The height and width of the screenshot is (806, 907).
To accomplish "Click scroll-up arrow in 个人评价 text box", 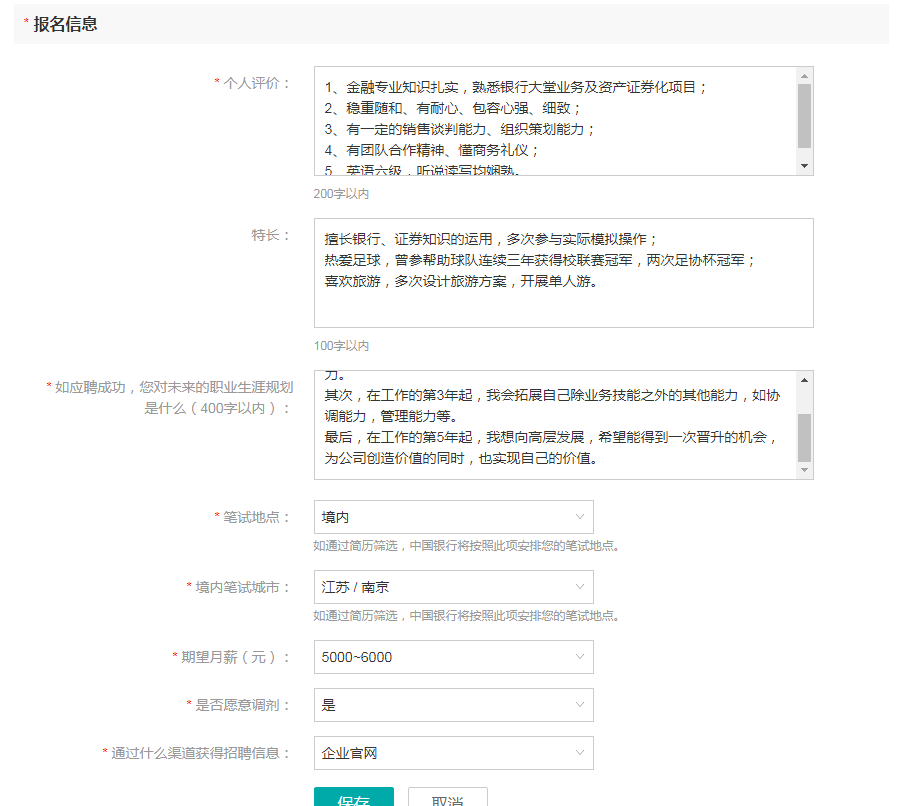I will click(x=804, y=75).
